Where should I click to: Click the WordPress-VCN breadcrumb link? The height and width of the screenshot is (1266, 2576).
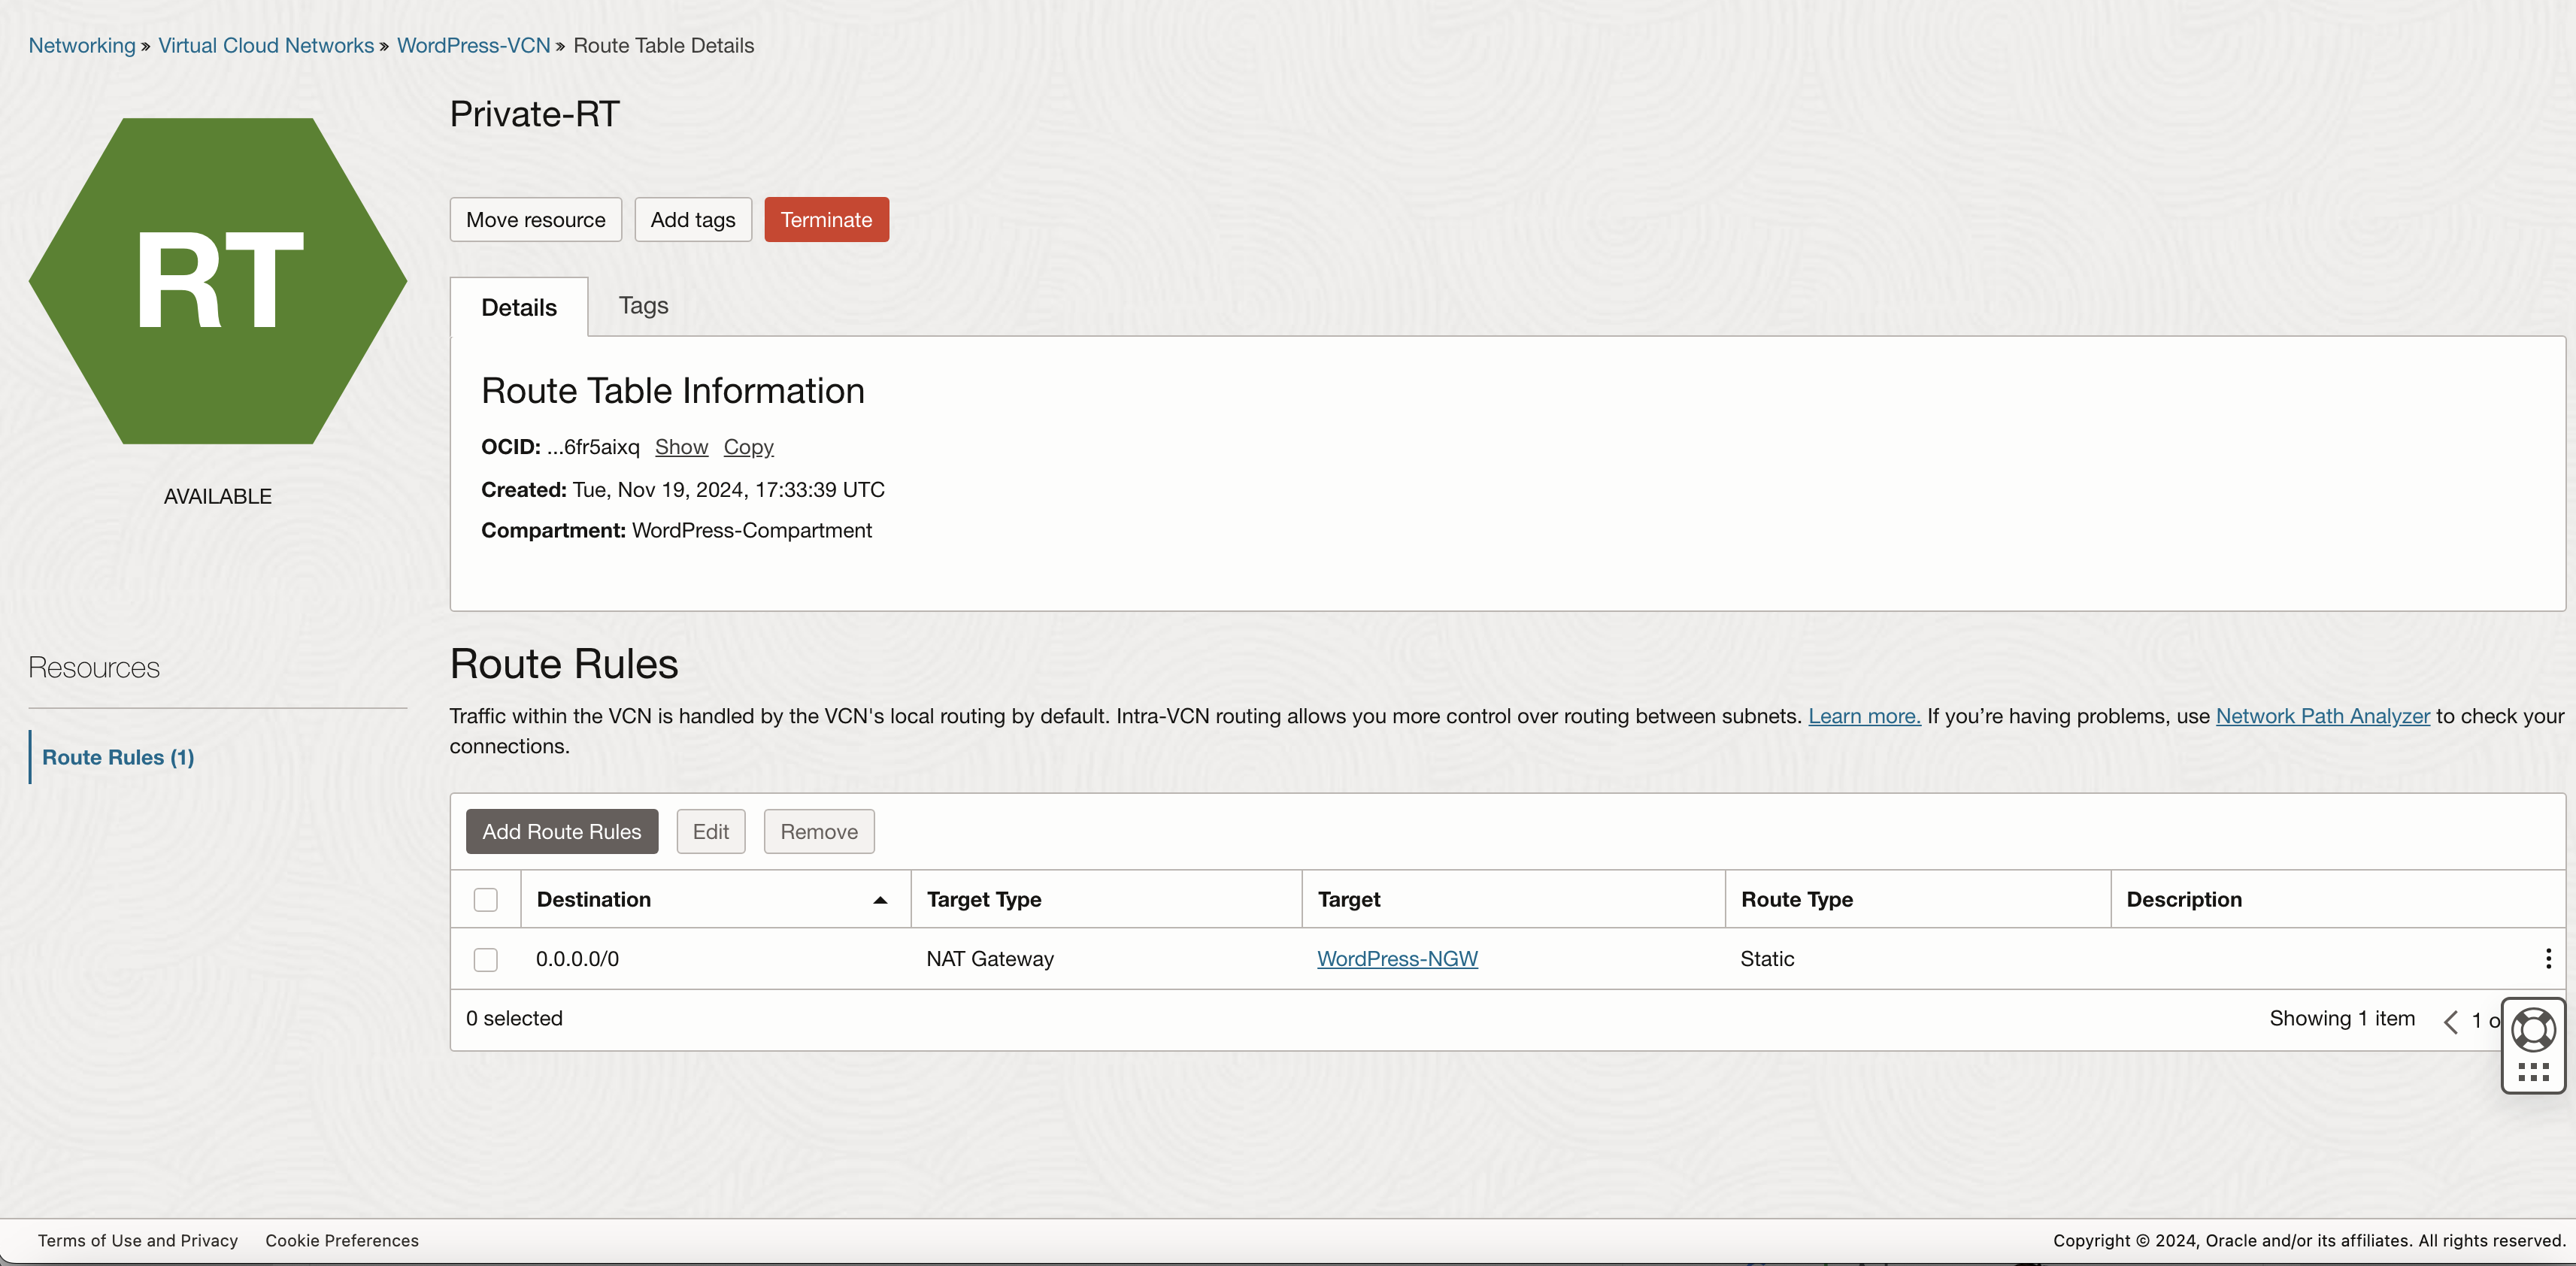pyautogui.click(x=473, y=44)
